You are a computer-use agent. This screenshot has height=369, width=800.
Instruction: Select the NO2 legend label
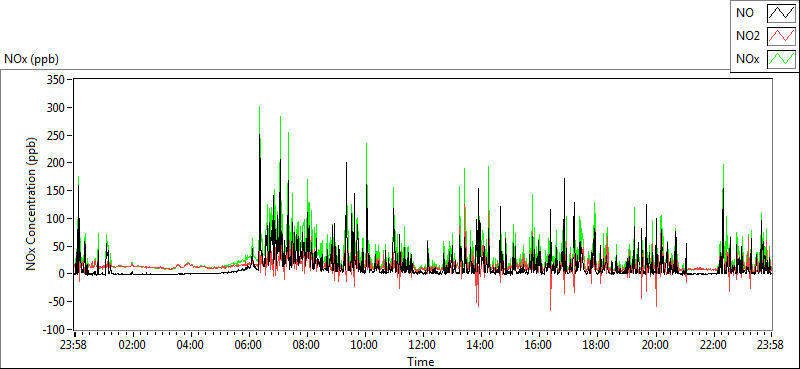(x=748, y=36)
